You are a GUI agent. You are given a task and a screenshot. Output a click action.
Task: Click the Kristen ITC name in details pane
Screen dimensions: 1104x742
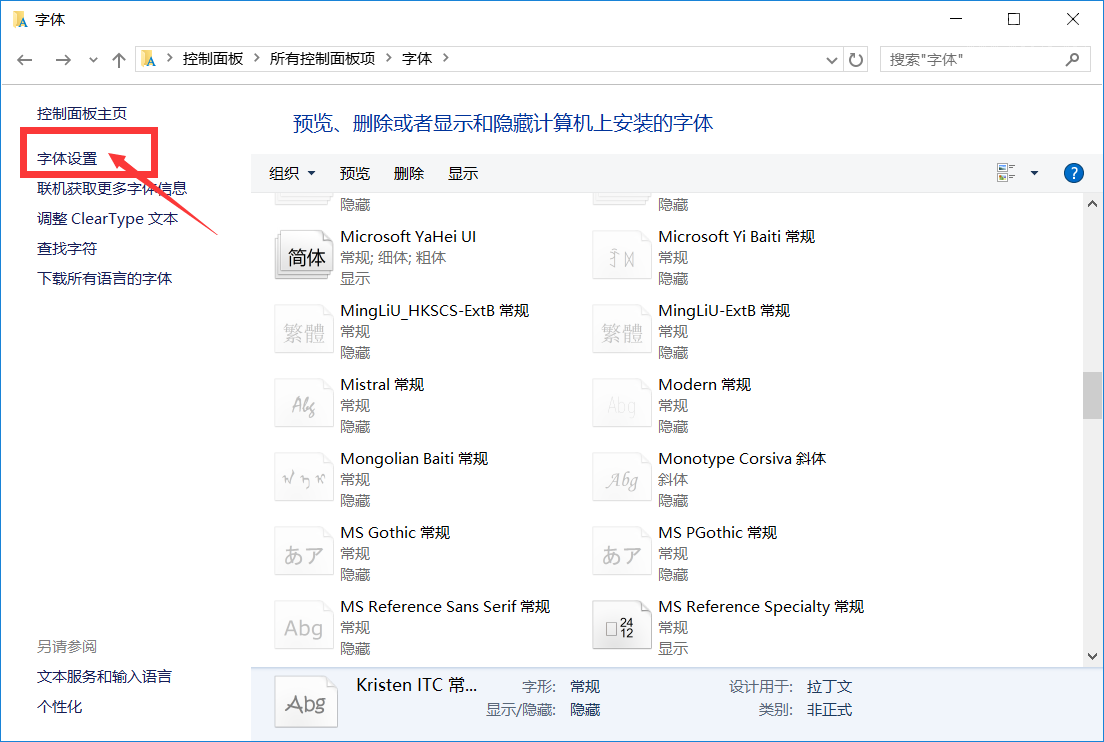point(417,685)
